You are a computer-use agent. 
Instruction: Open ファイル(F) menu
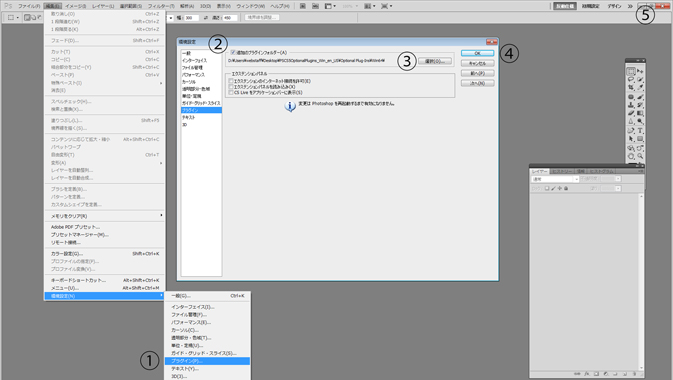coord(29,6)
